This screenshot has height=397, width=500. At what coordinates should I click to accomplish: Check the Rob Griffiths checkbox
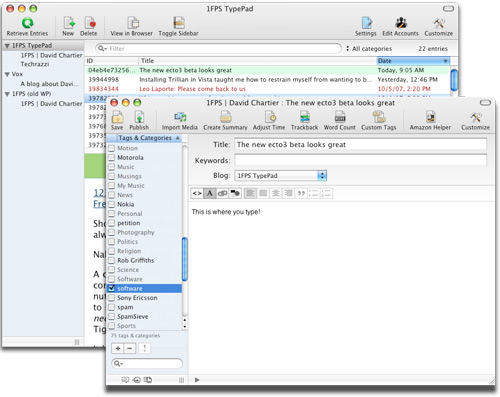[112, 260]
